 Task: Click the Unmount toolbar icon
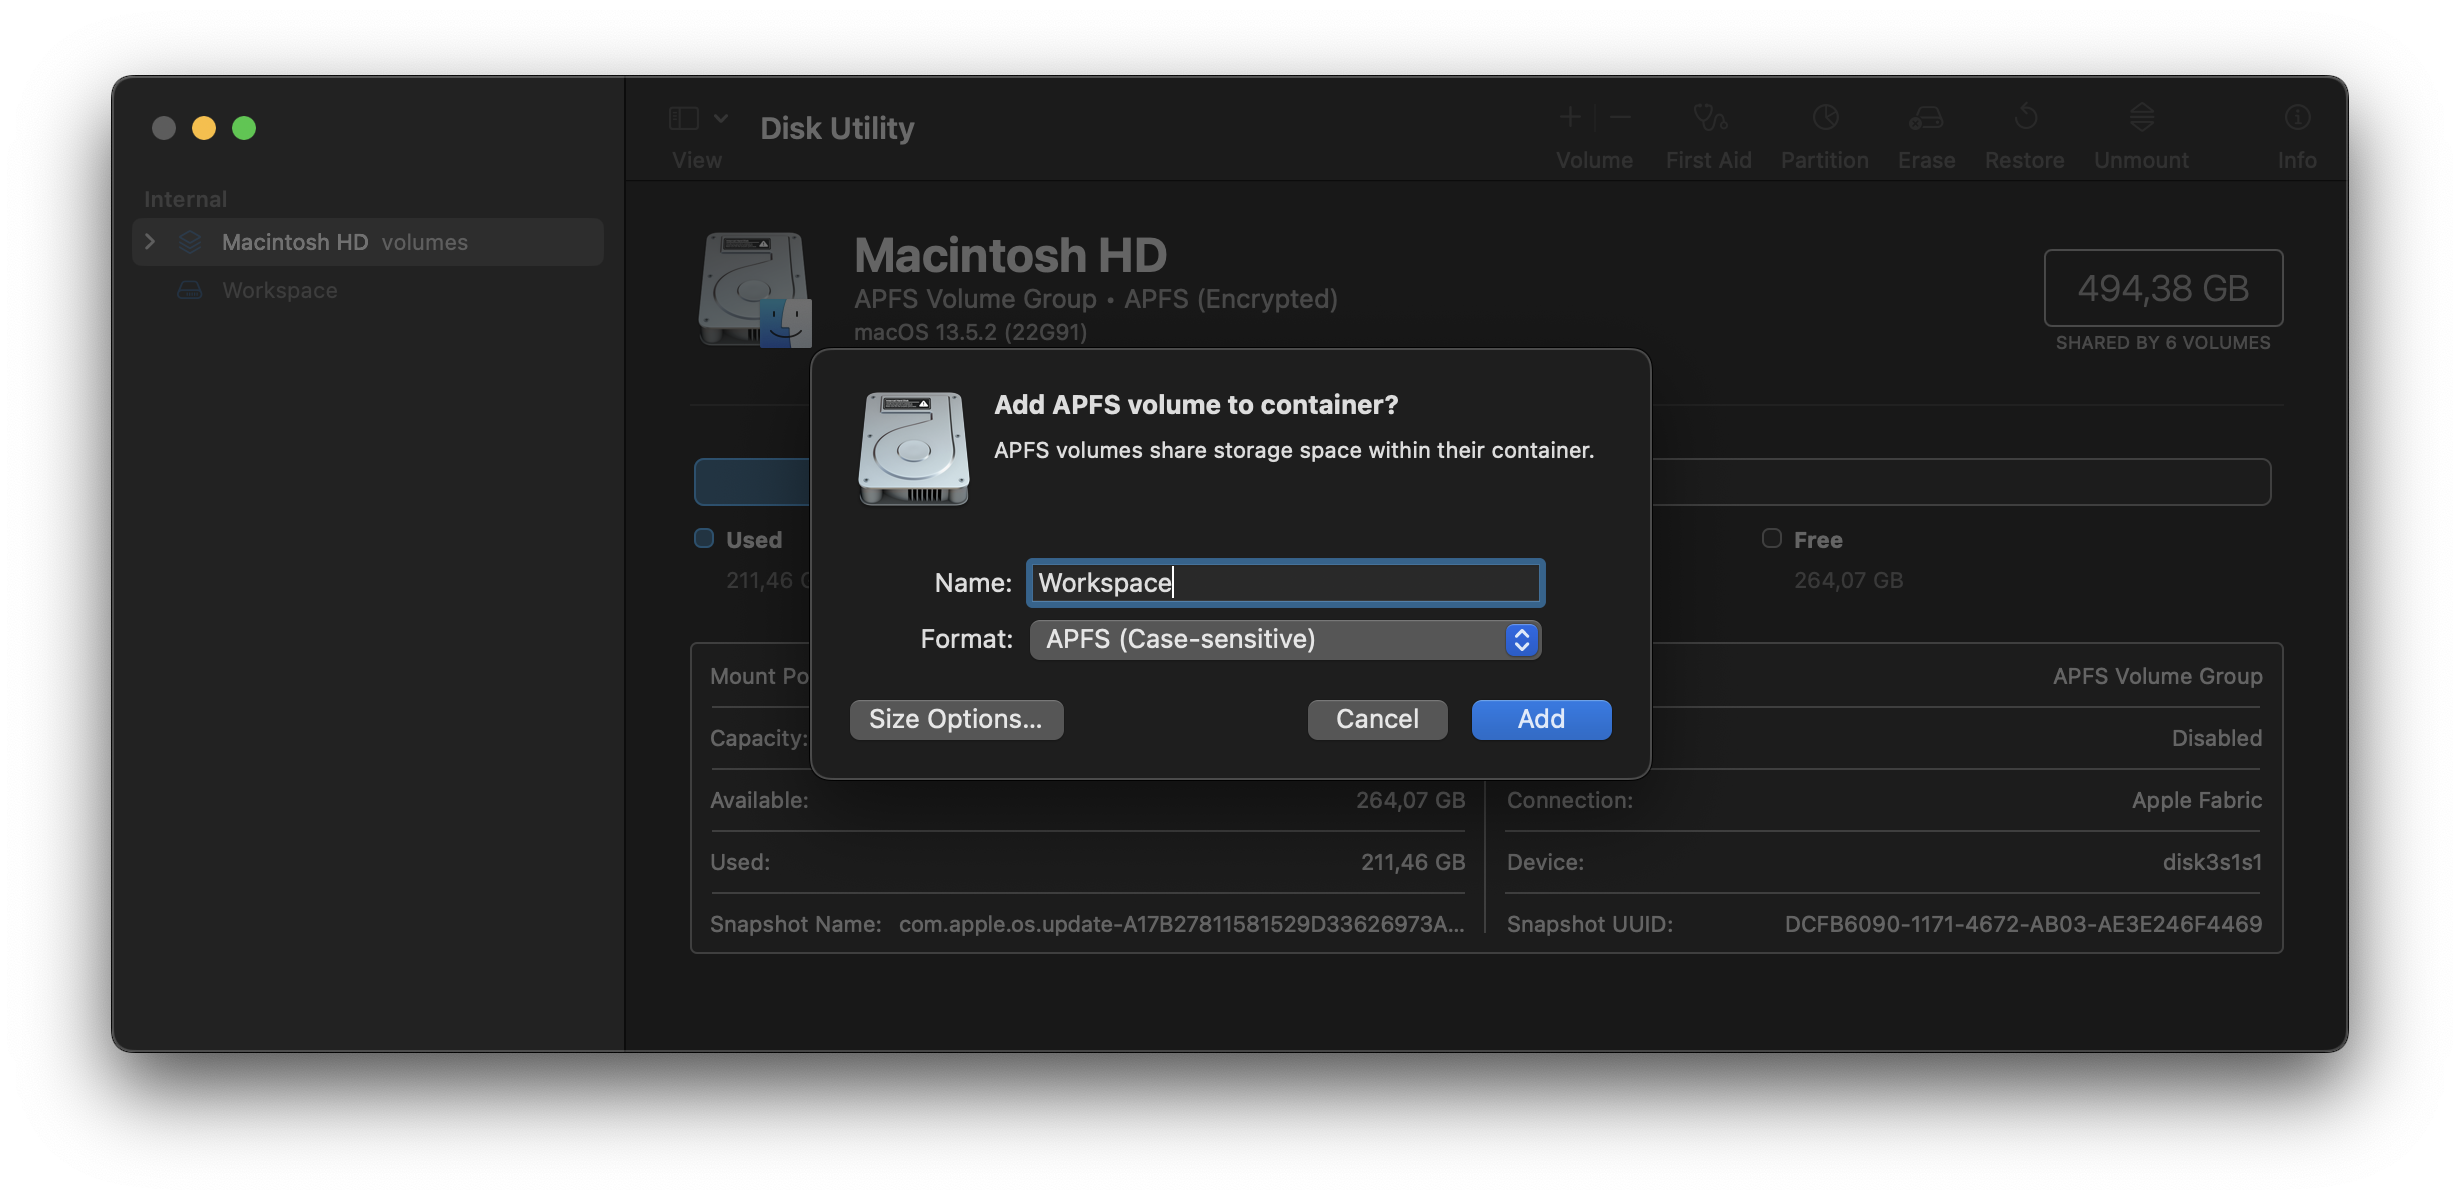[x=2141, y=119]
